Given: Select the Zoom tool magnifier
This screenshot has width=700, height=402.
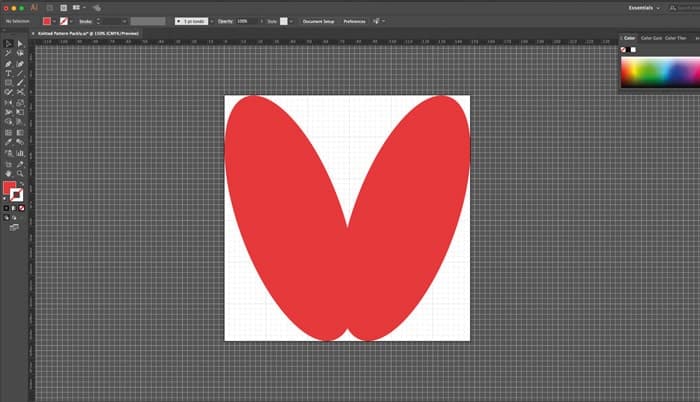Looking at the screenshot, I should tap(20, 172).
